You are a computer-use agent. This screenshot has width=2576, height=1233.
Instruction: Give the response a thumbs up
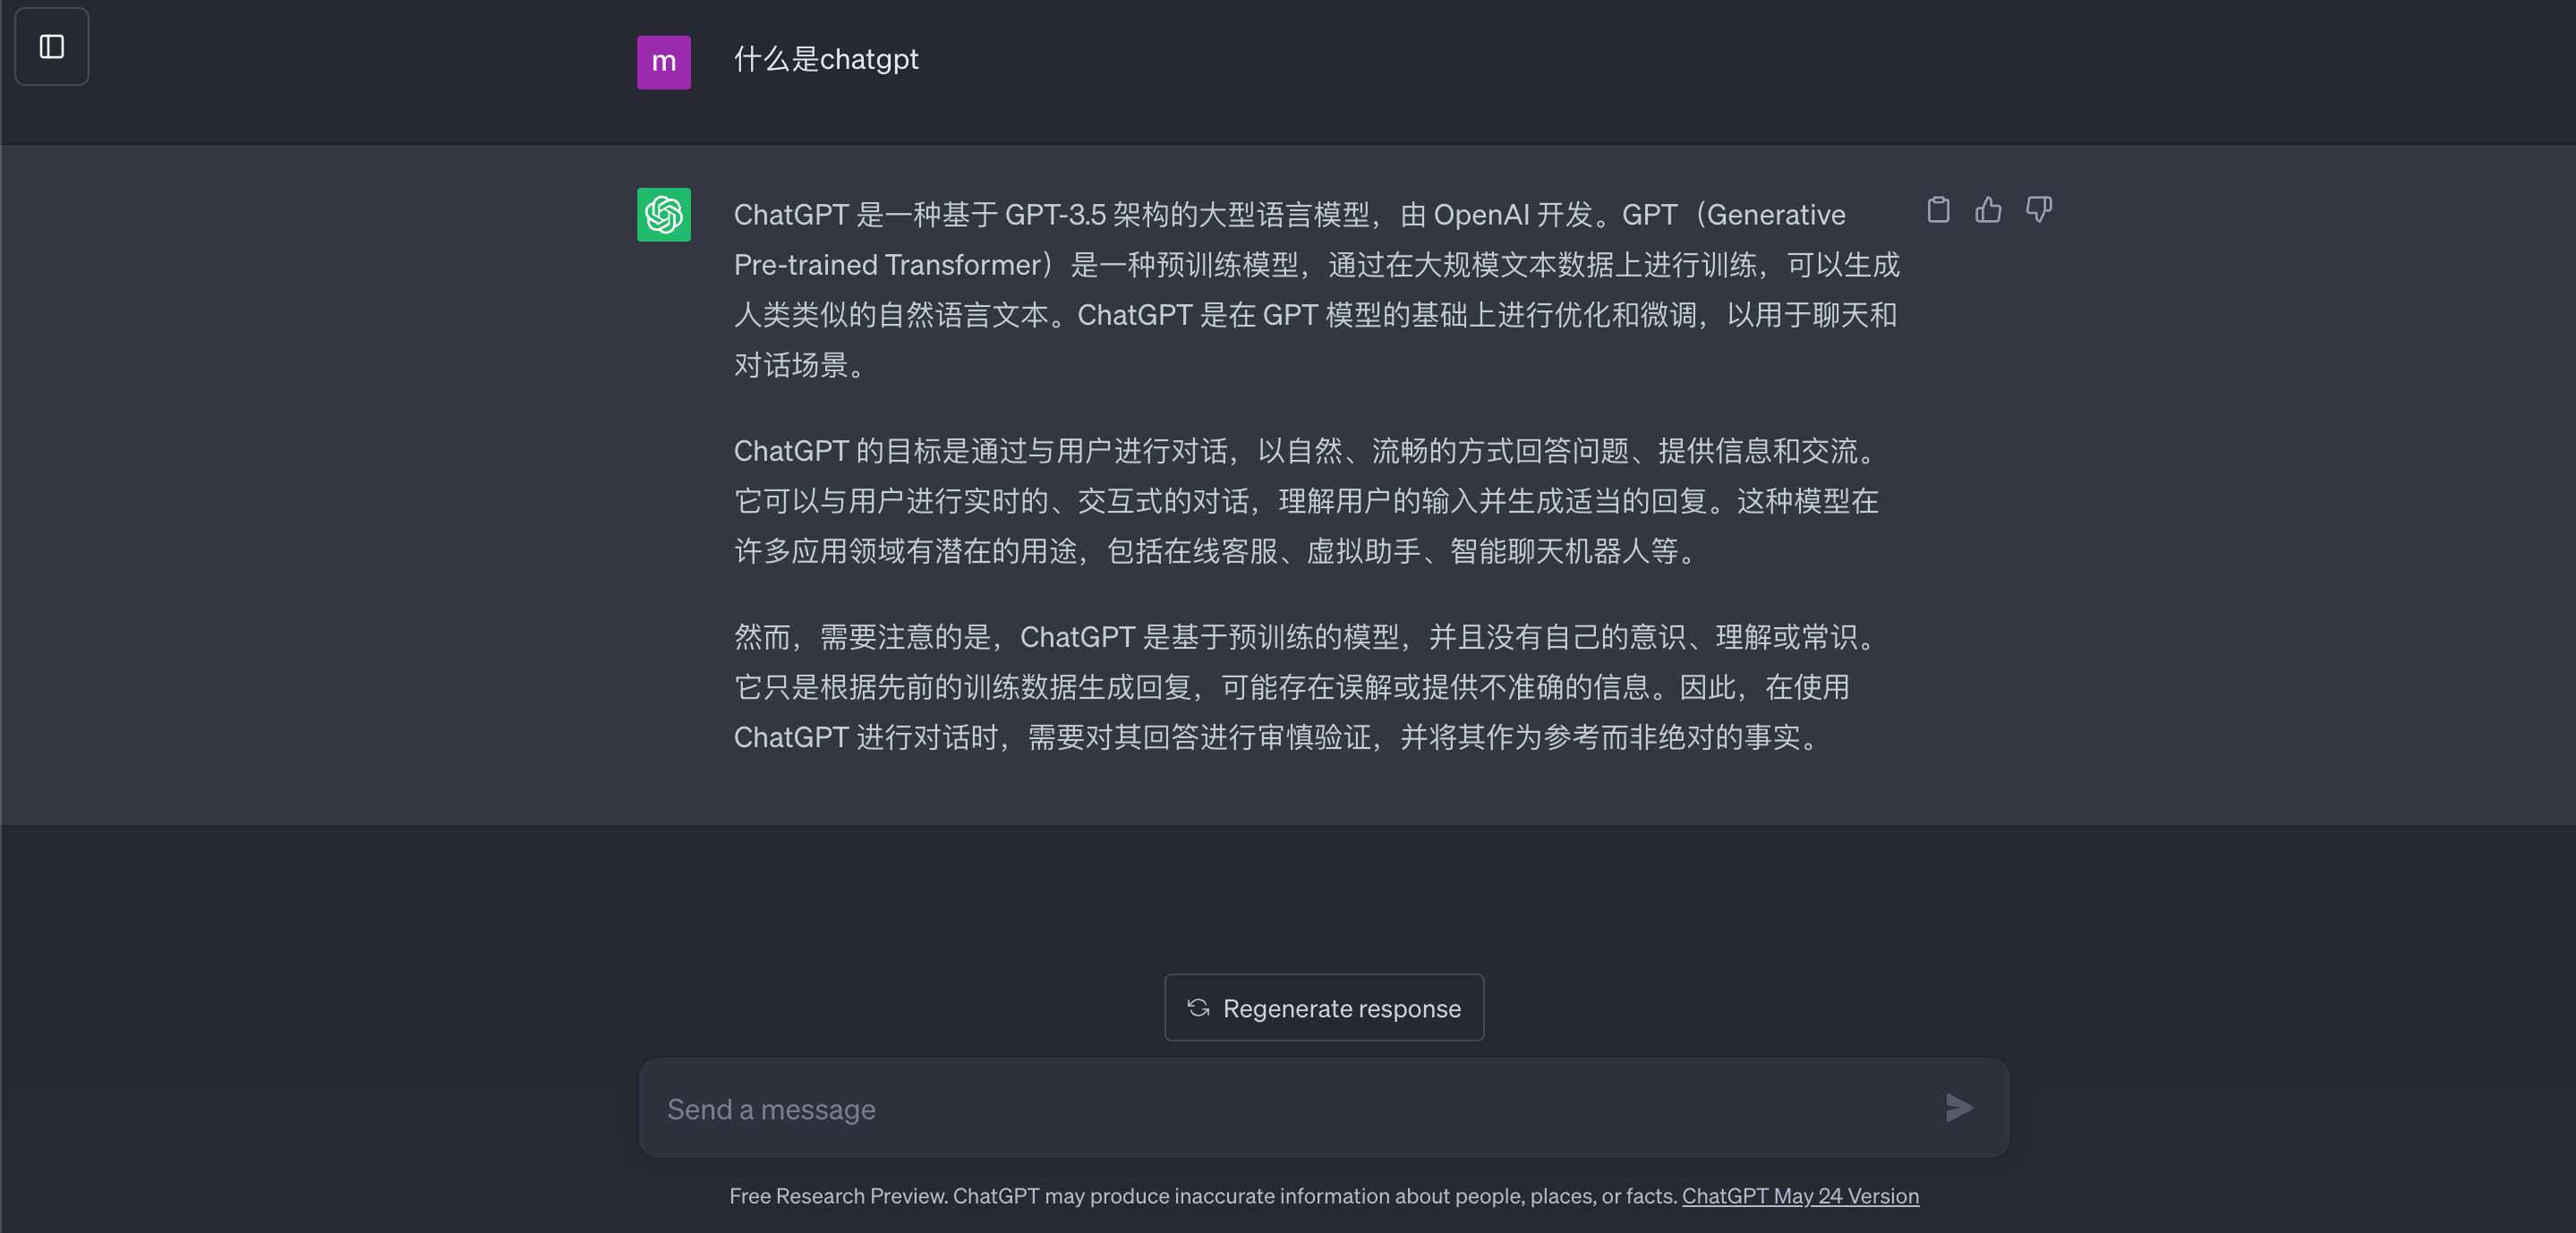[x=1988, y=210]
